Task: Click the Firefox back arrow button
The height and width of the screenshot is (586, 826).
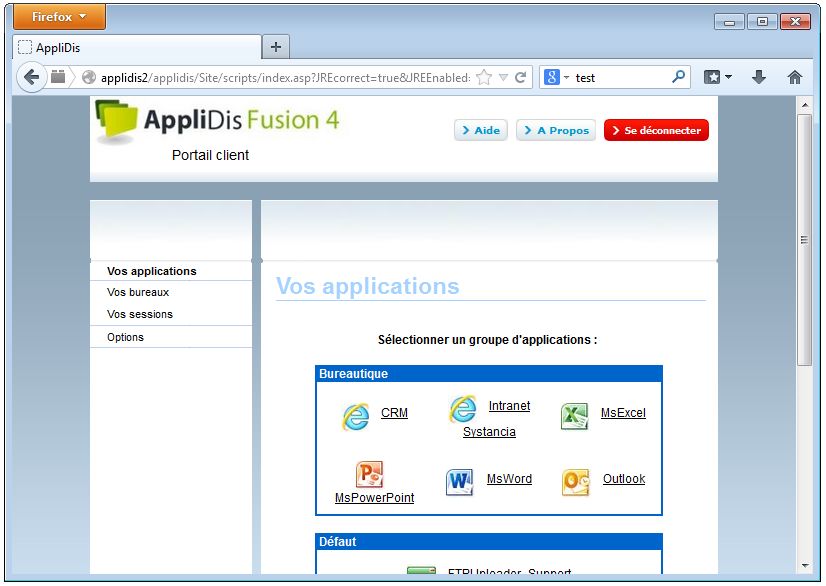Action: (x=31, y=77)
